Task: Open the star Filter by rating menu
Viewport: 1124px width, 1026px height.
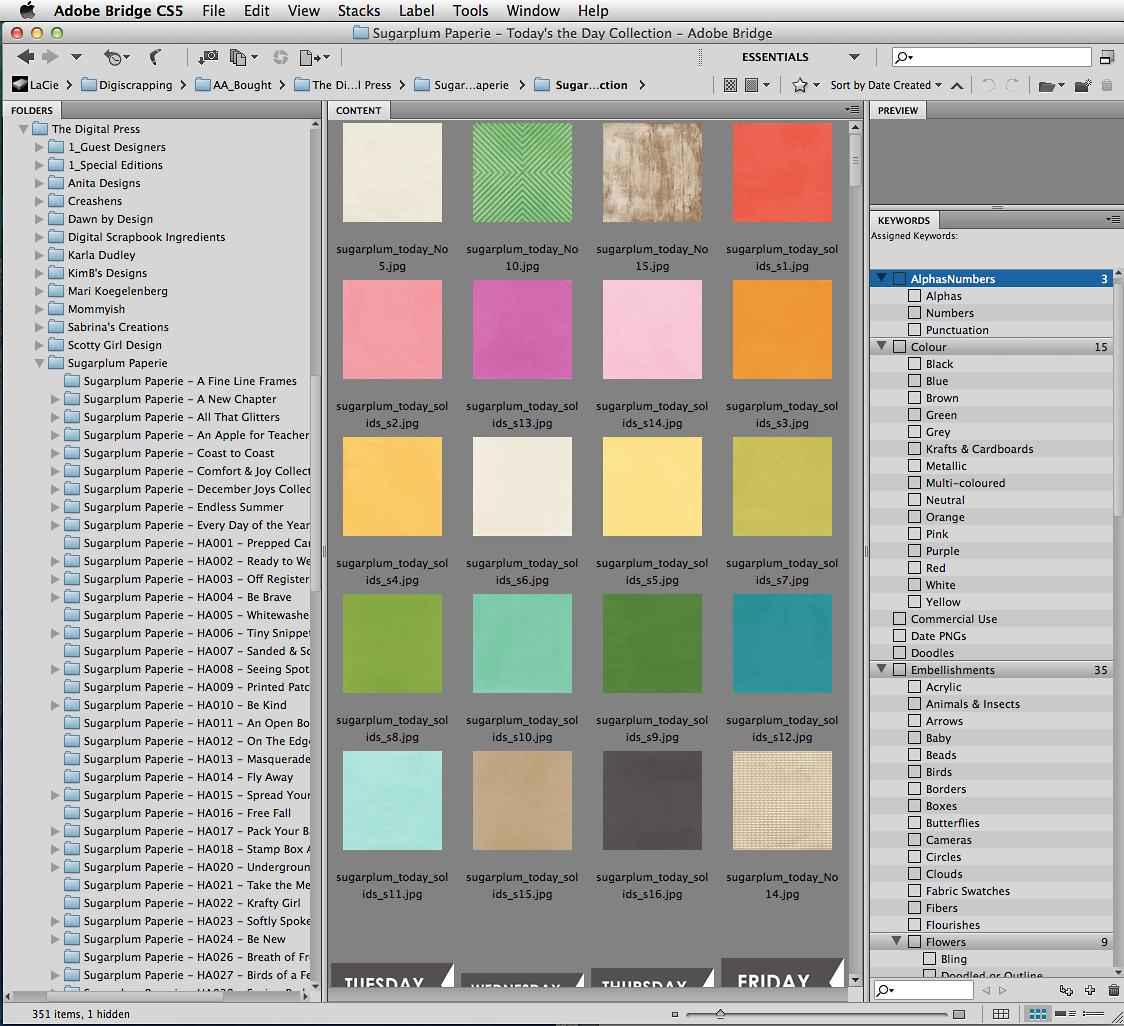Action: [806, 85]
